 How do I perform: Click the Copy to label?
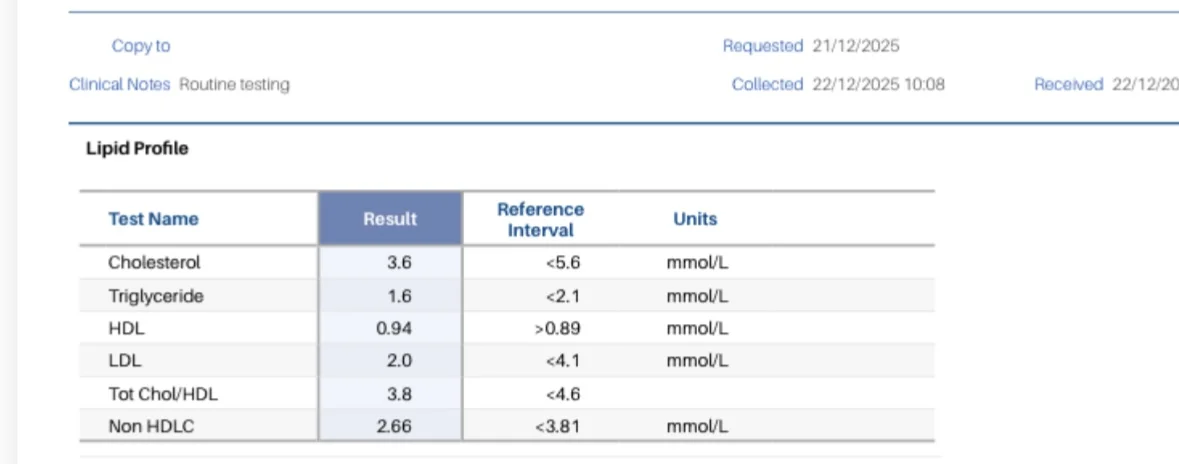(141, 46)
